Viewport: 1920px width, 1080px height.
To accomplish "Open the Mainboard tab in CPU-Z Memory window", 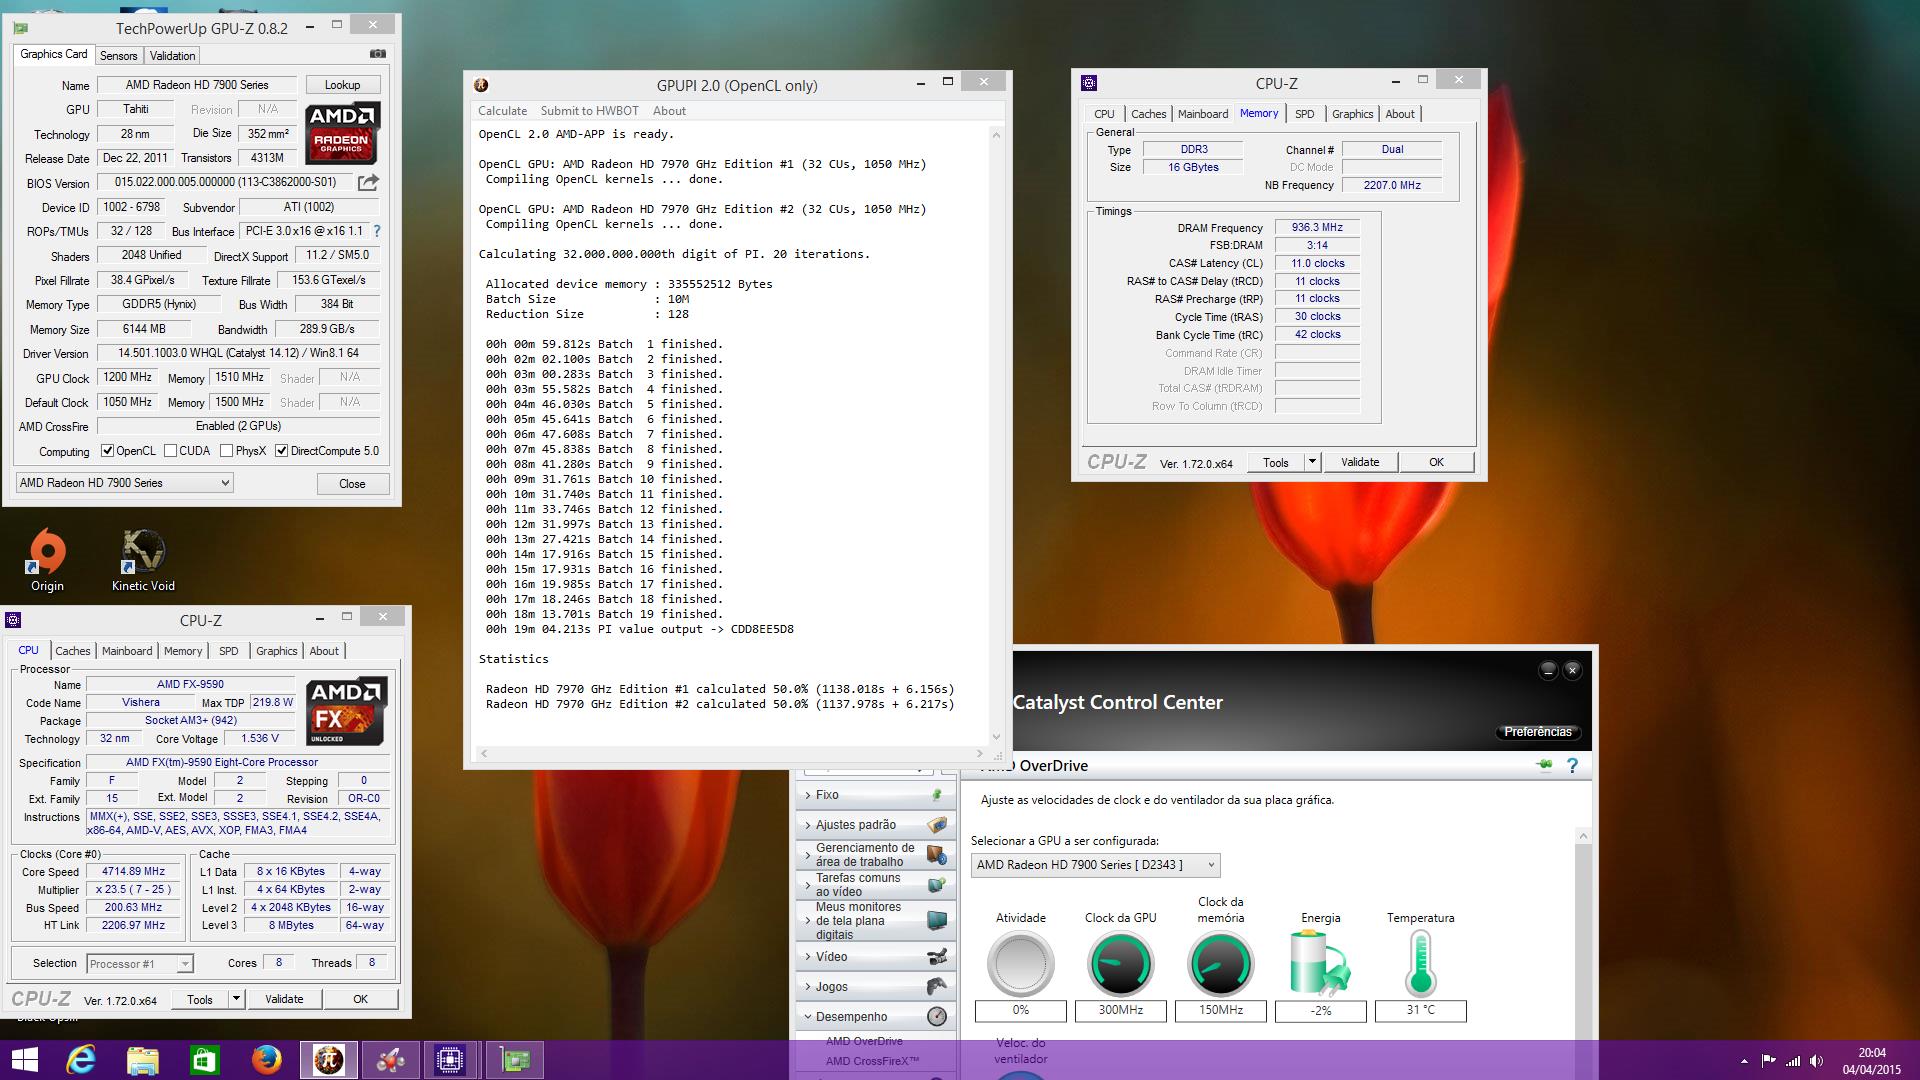I will coord(1202,114).
